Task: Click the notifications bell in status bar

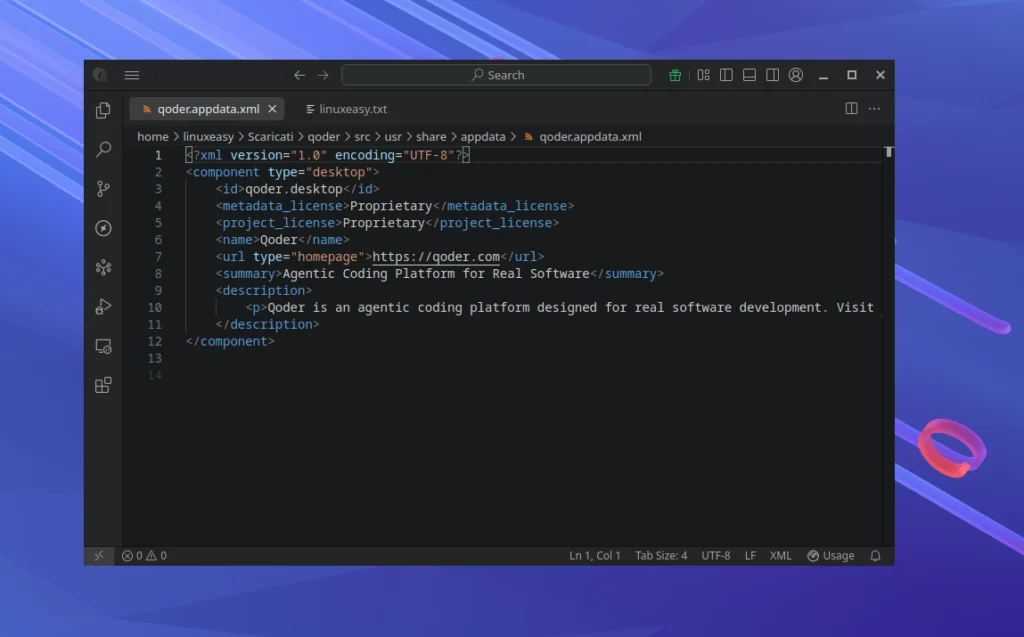Action: 875,555
